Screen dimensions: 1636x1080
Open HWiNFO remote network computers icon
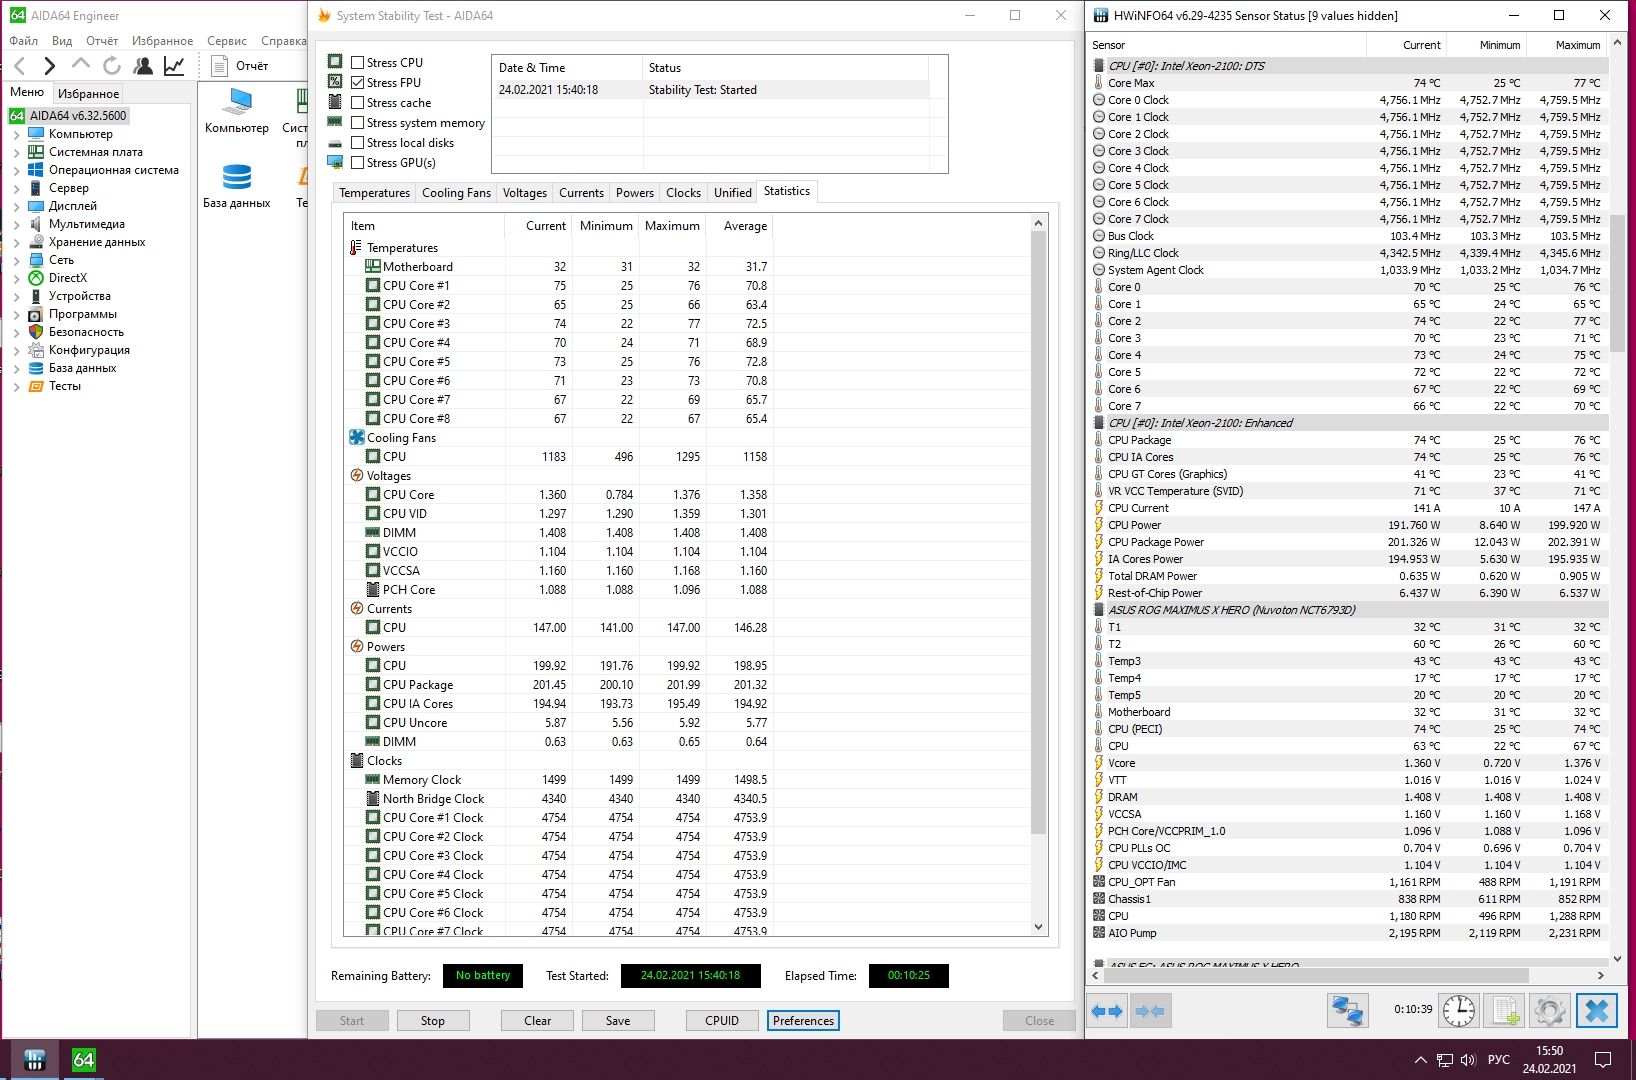point(1347,1010)
